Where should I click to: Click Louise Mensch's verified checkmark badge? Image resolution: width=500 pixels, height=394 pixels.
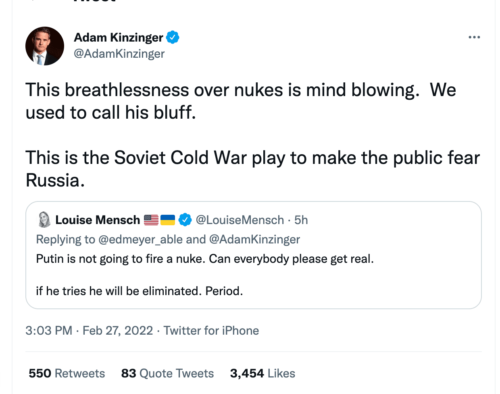[x=185, y=220]
